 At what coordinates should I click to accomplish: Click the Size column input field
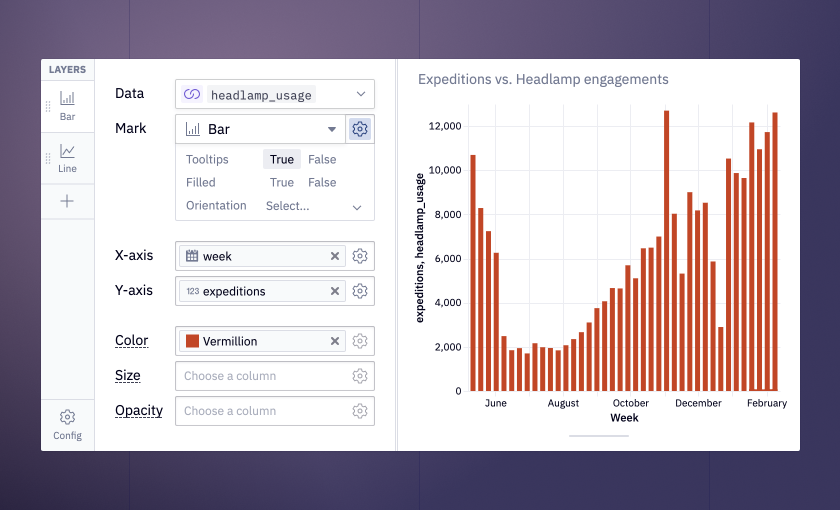click(261, 376)
